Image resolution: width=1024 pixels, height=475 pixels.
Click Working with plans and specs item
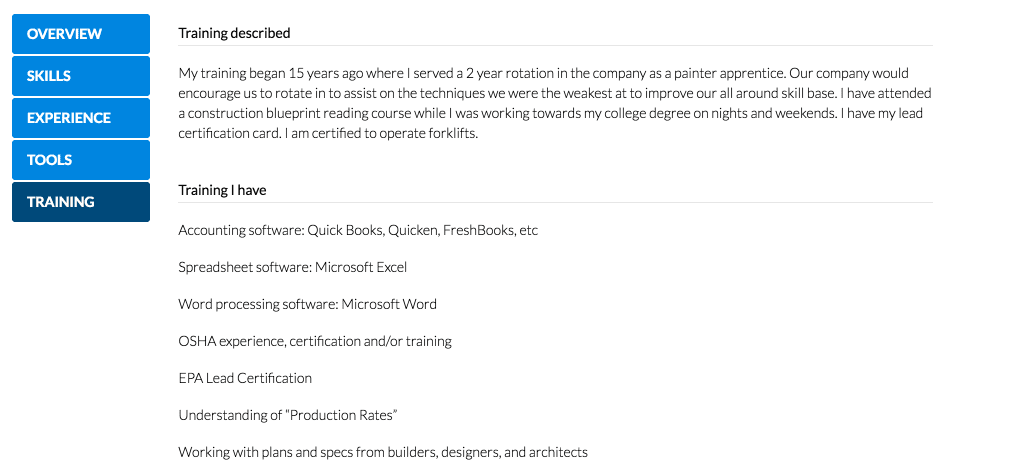coord(383,452)
